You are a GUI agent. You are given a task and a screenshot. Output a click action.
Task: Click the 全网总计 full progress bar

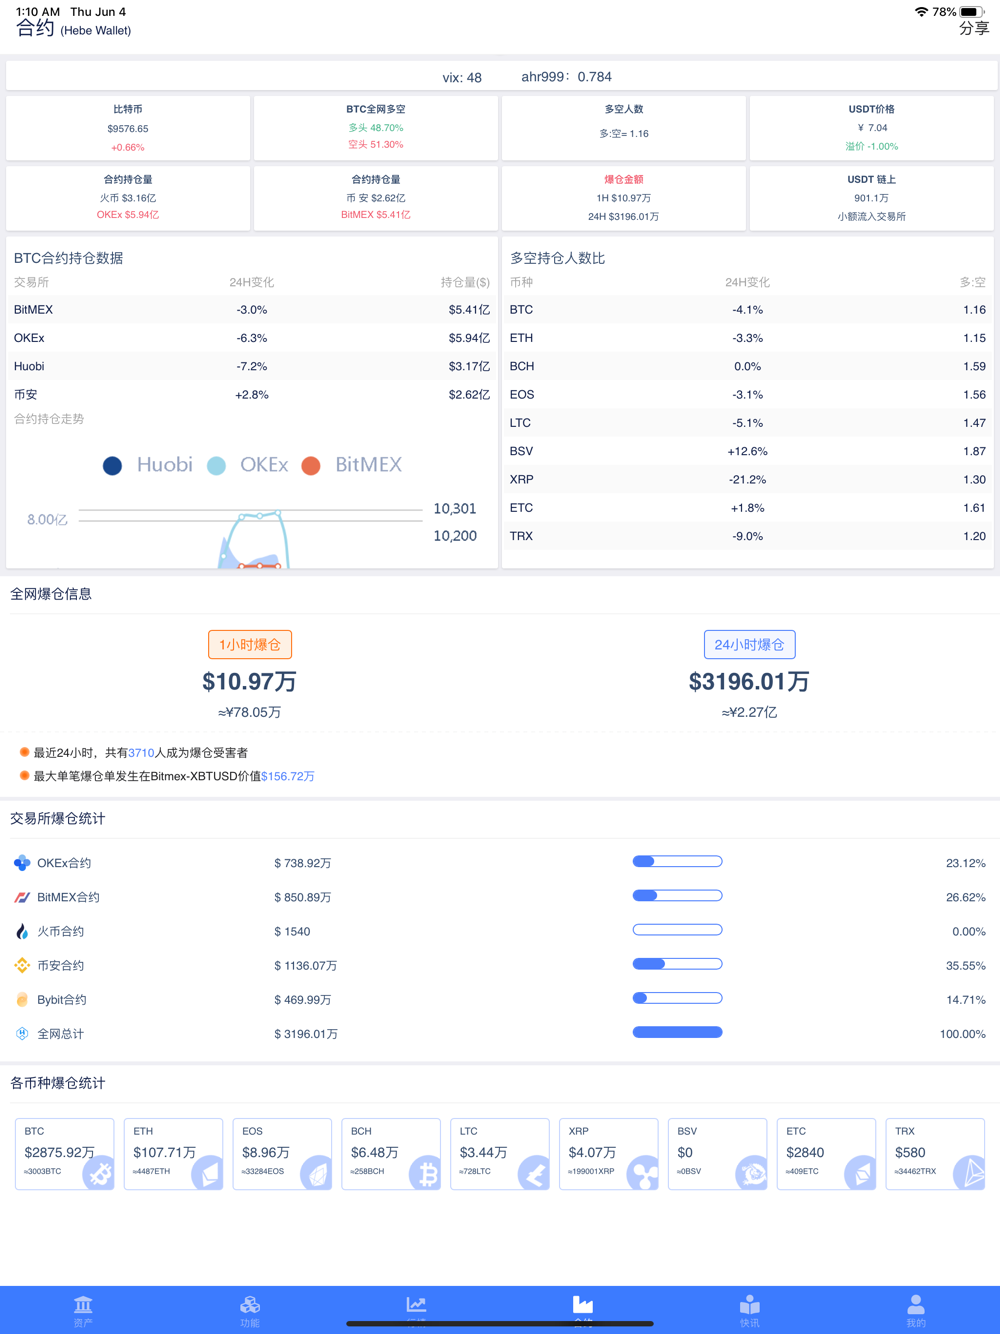pos(678,1032)
